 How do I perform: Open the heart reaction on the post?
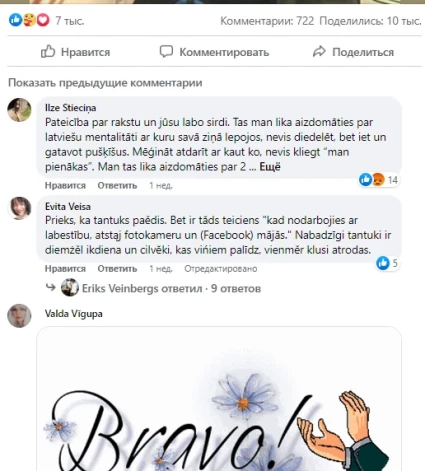[43, 20]
